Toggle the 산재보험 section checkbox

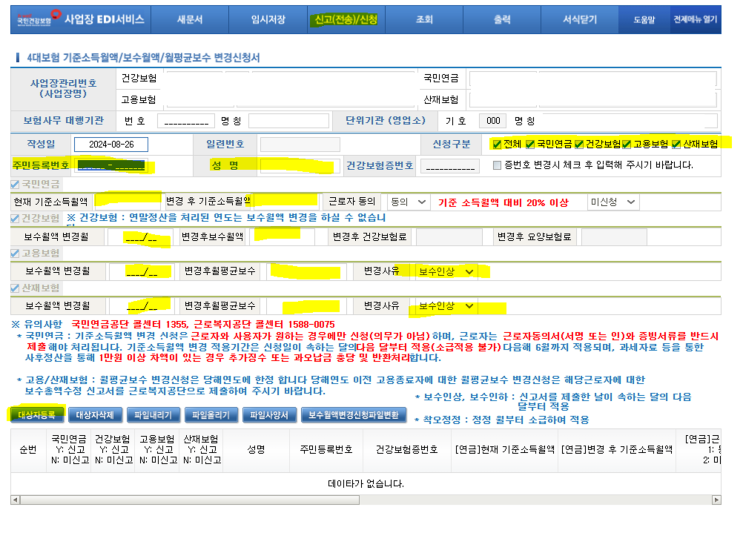(15, 288)
